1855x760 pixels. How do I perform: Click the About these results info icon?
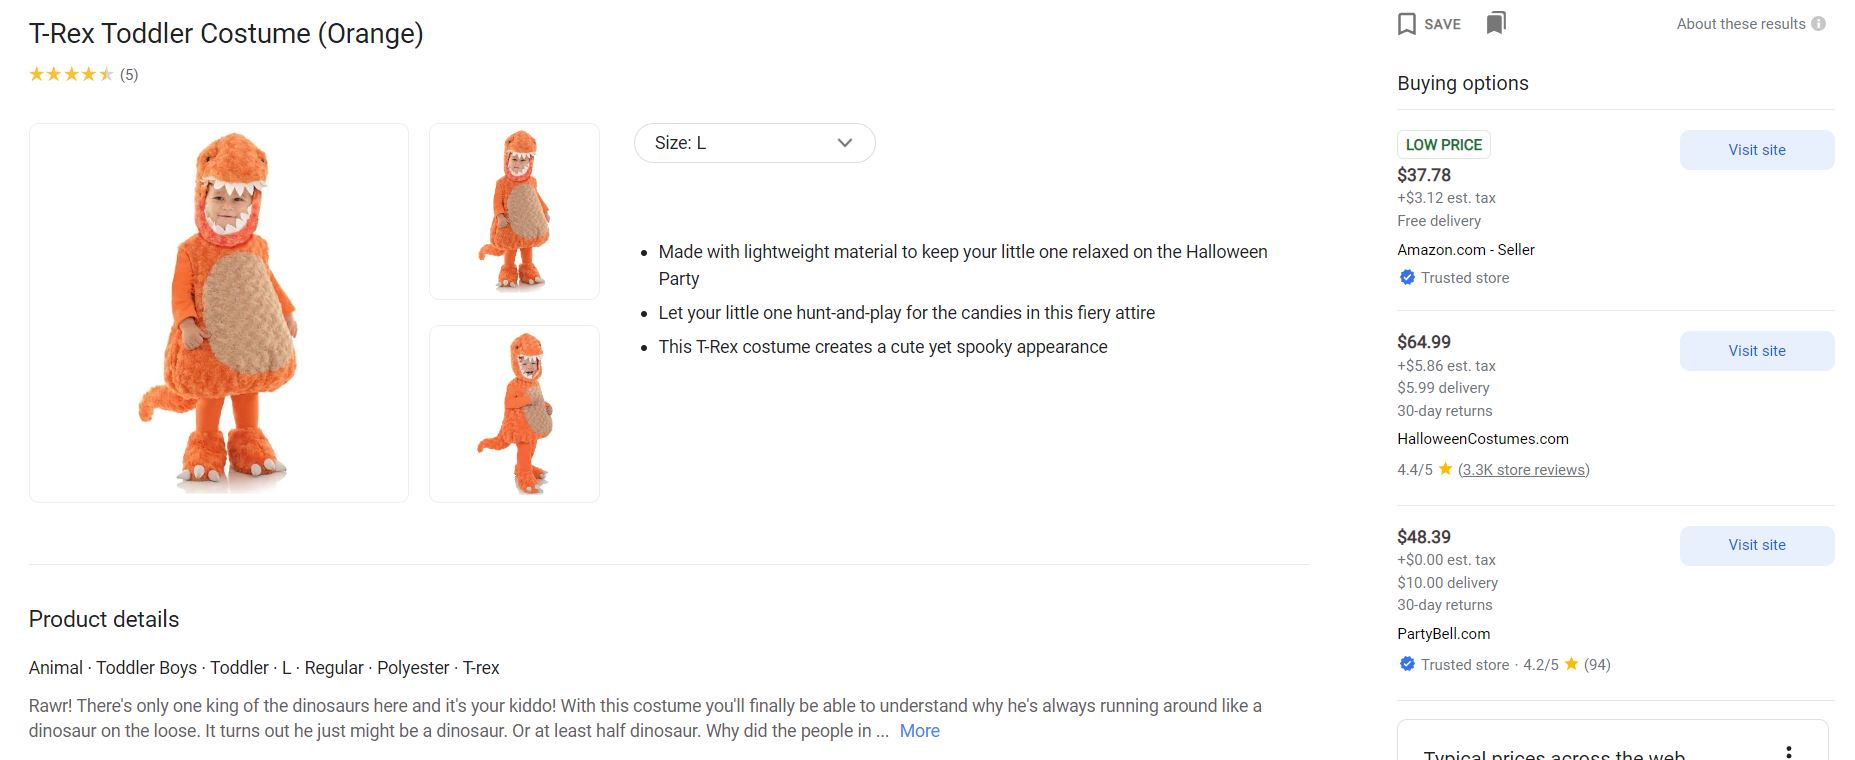[x=1818, y=24]
